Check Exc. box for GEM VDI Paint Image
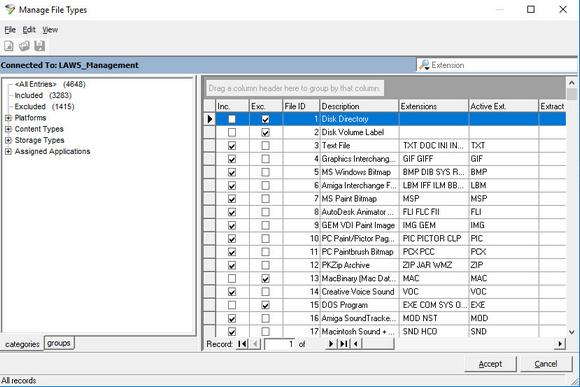This screenshot has width=580, height=387. tap(265, 225)
